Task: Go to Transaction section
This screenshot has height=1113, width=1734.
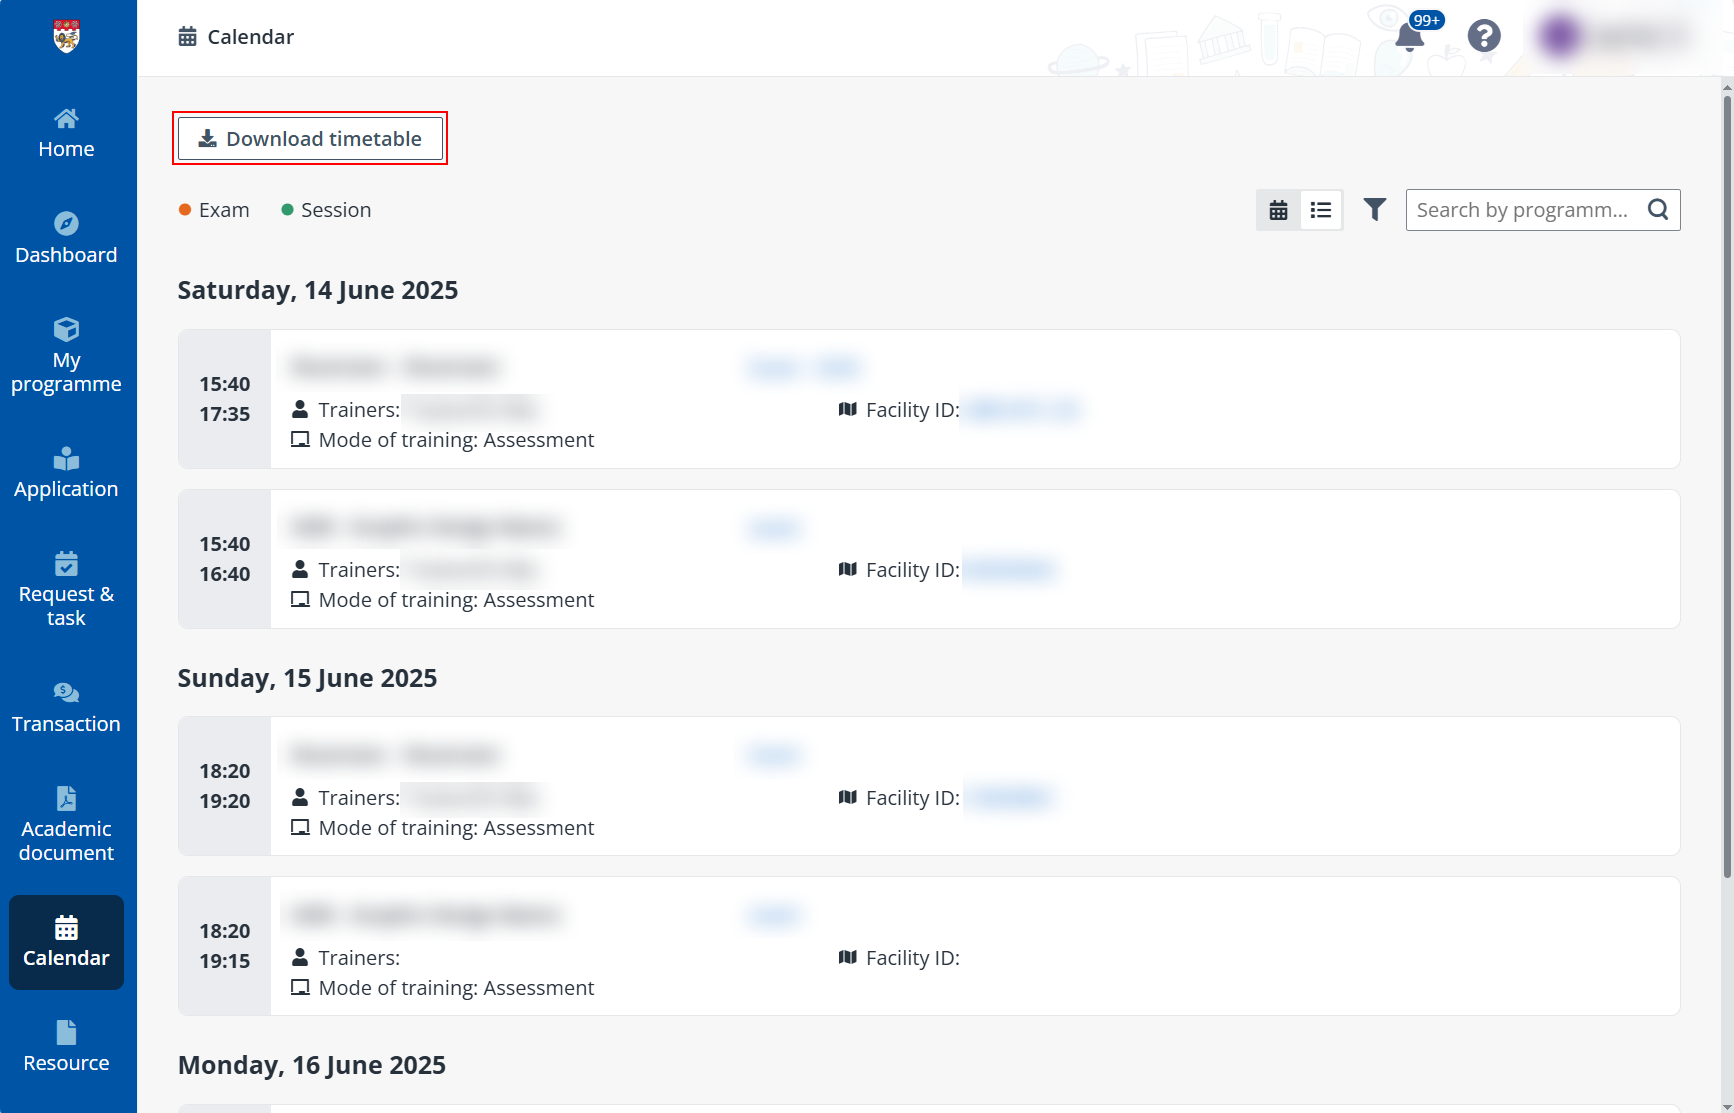Action: (66, 708)
